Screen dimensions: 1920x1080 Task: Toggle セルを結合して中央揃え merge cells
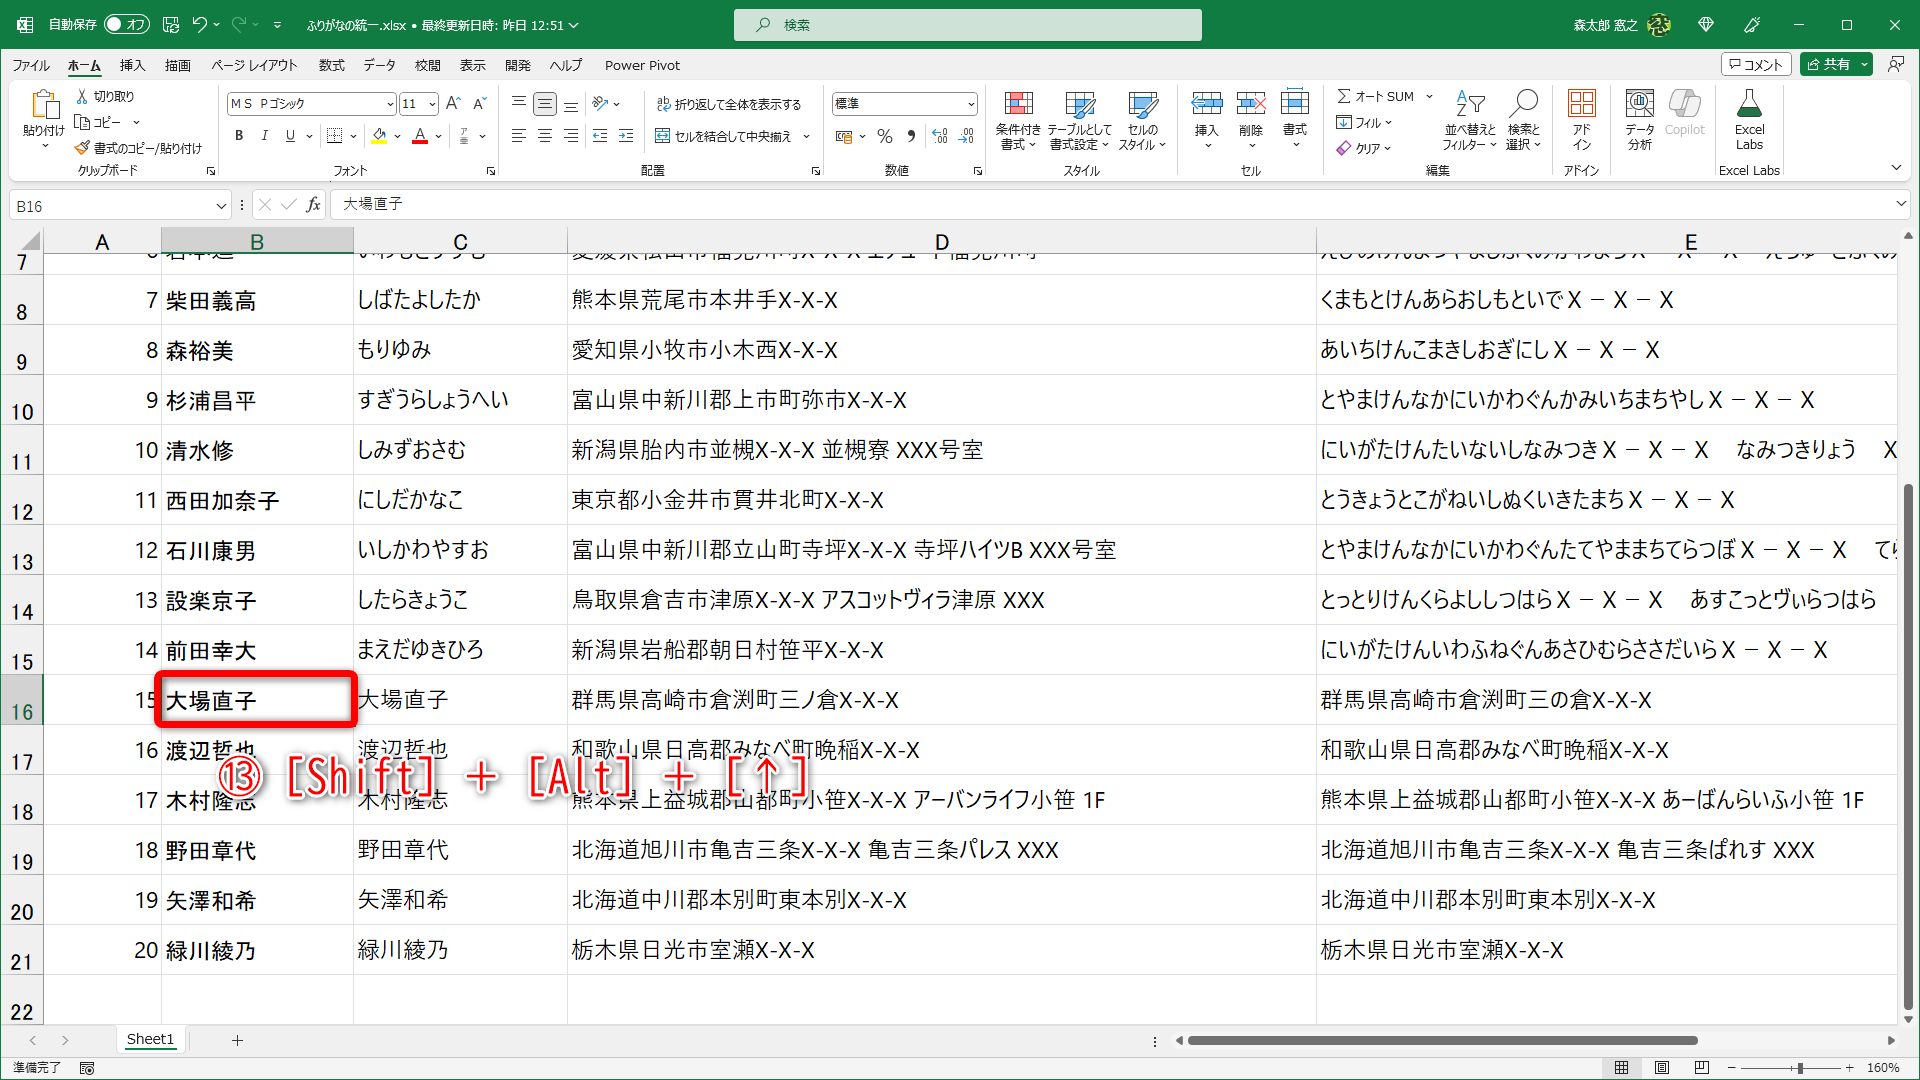click(x=725, y=136)
